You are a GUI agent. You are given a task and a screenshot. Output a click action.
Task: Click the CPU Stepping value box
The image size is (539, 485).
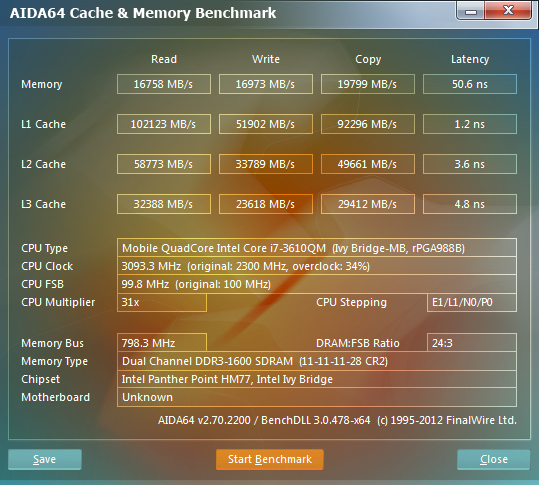pyautogui.click(x=472, y=302)
